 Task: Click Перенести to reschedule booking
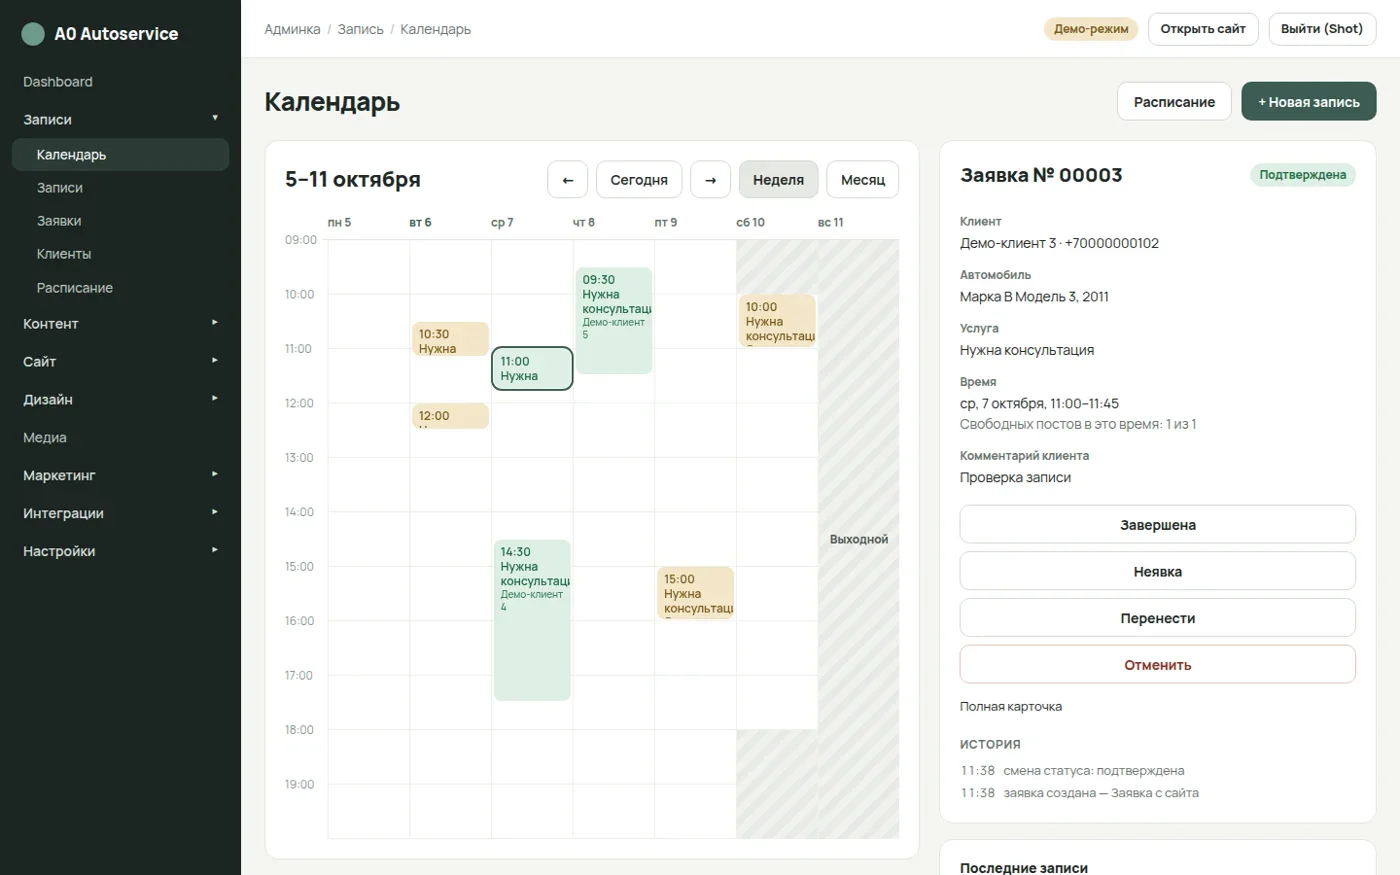tap(1158, 618)
